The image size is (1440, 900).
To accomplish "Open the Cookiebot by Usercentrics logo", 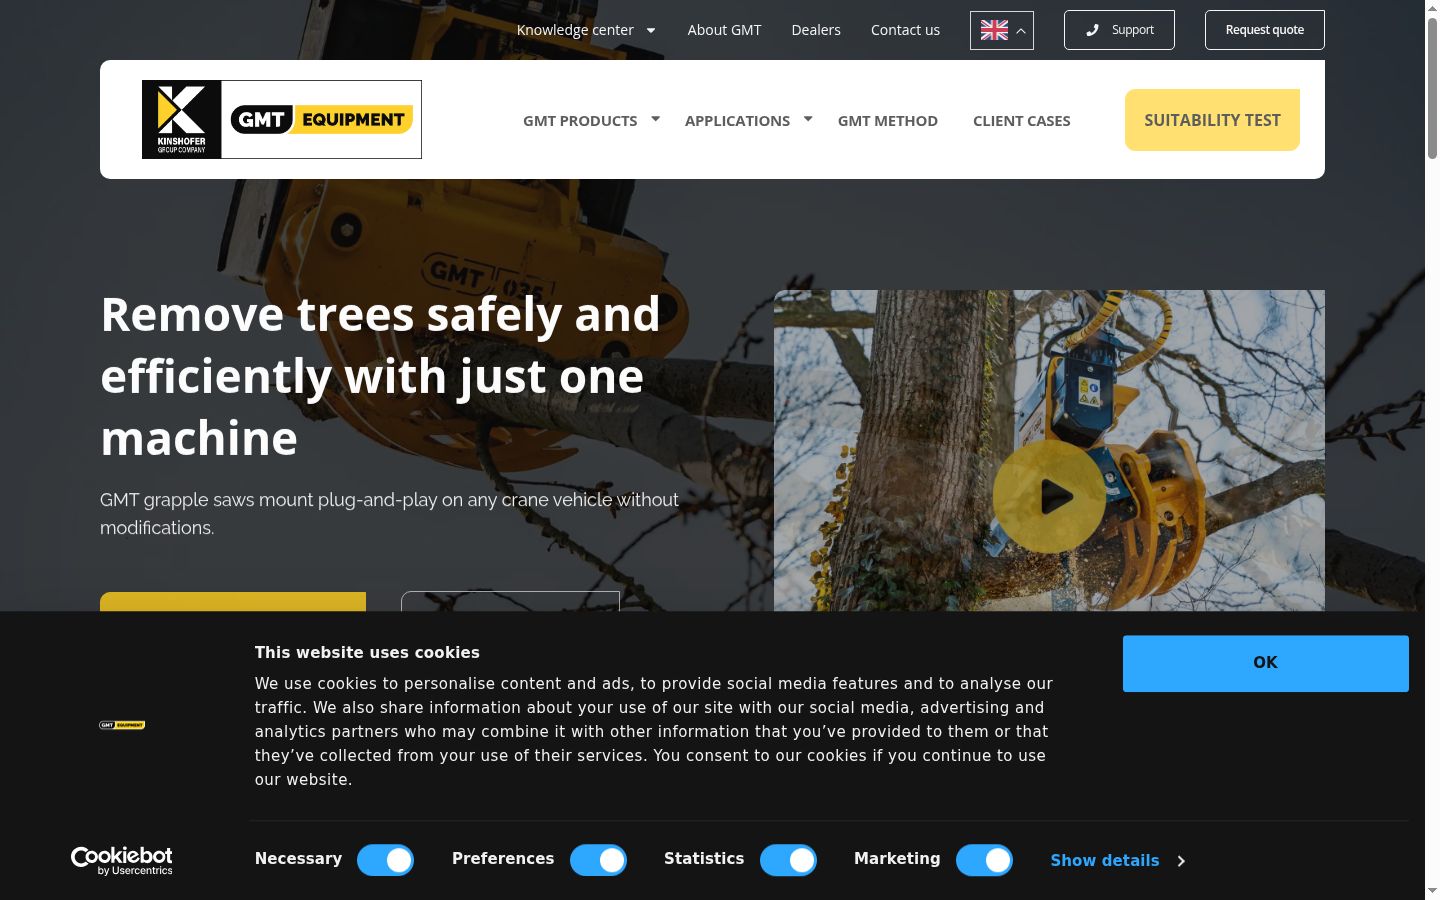I will pos(121,860).
